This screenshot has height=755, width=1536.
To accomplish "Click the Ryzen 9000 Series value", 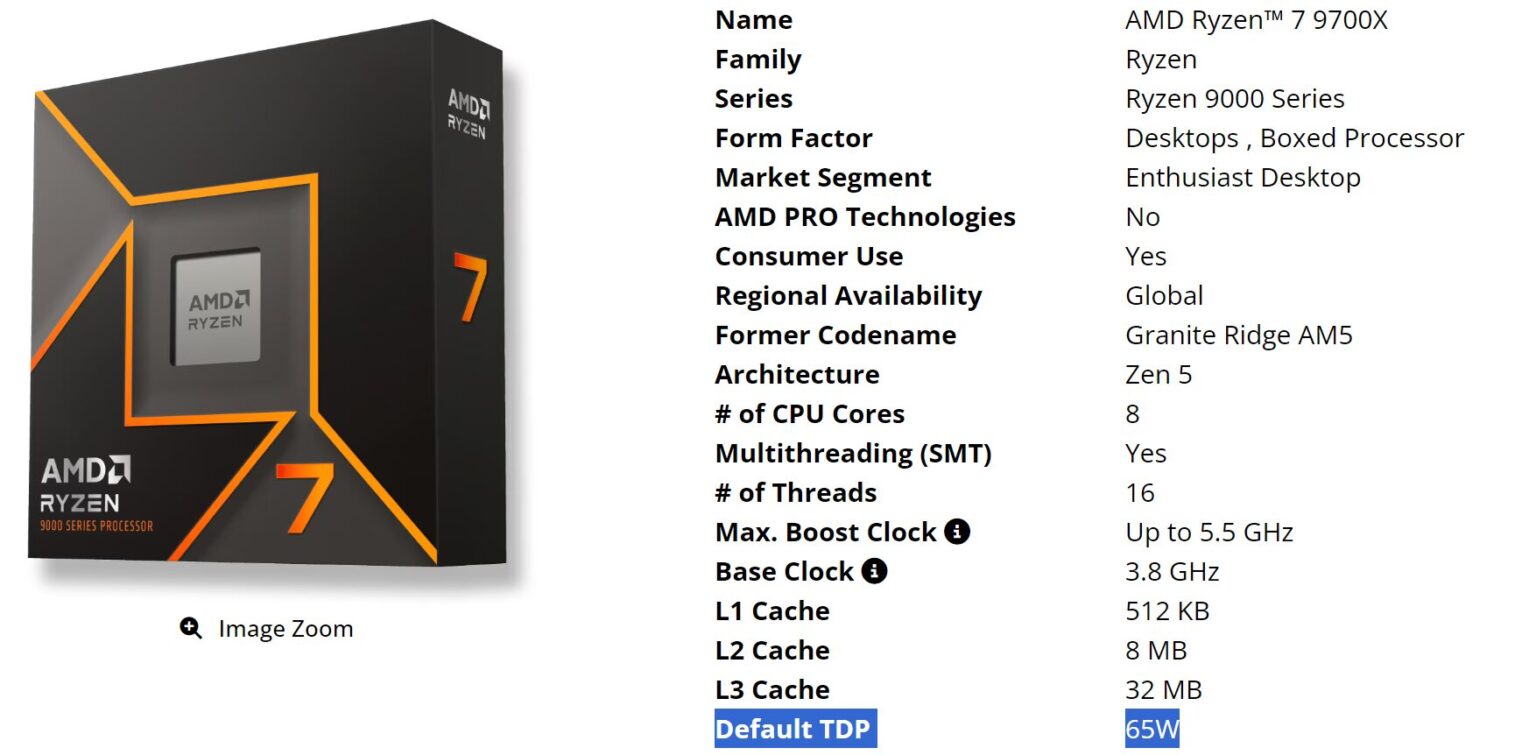I will pyautogui.click(x=1234, y=99).
